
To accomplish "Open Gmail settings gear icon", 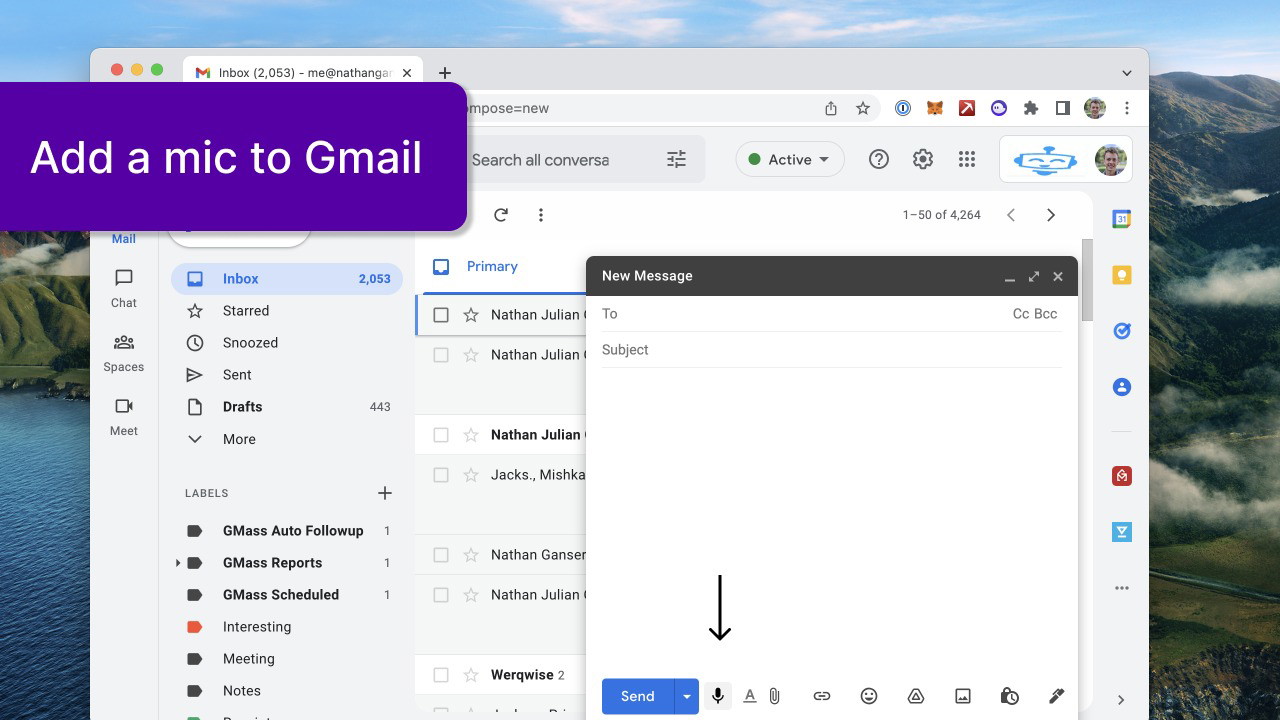I will click(922, 159).
